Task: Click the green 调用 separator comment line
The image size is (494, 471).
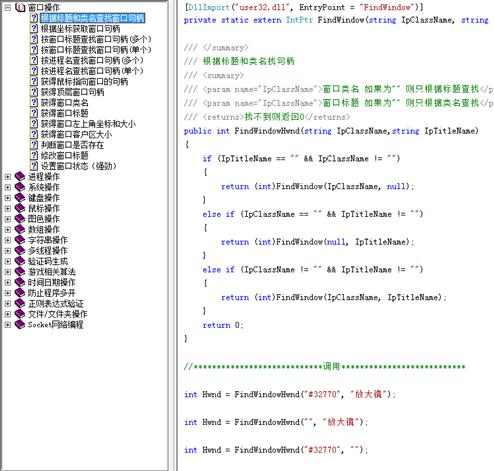Action: pyautogui.click(x=324, y=367)
